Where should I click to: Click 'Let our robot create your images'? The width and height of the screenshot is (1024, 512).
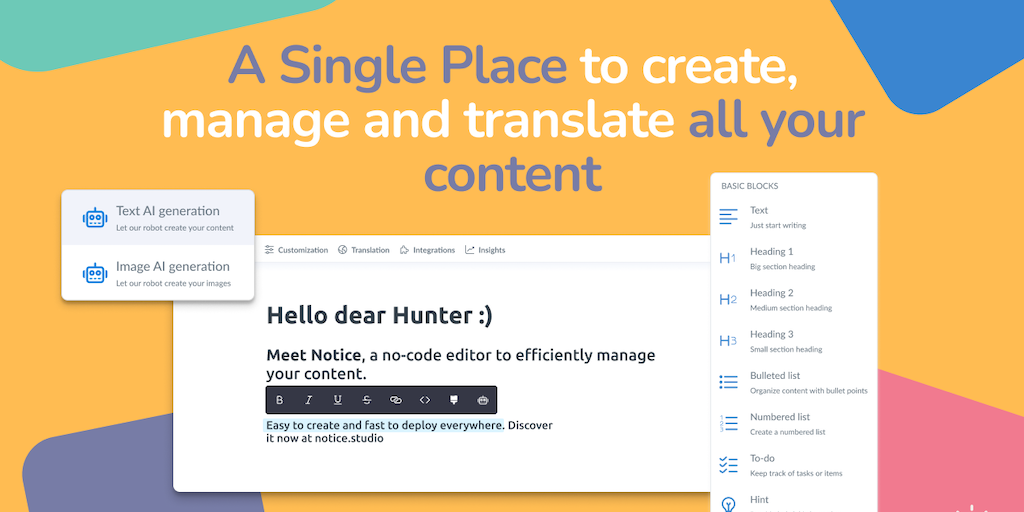click(x=174, y=283)
